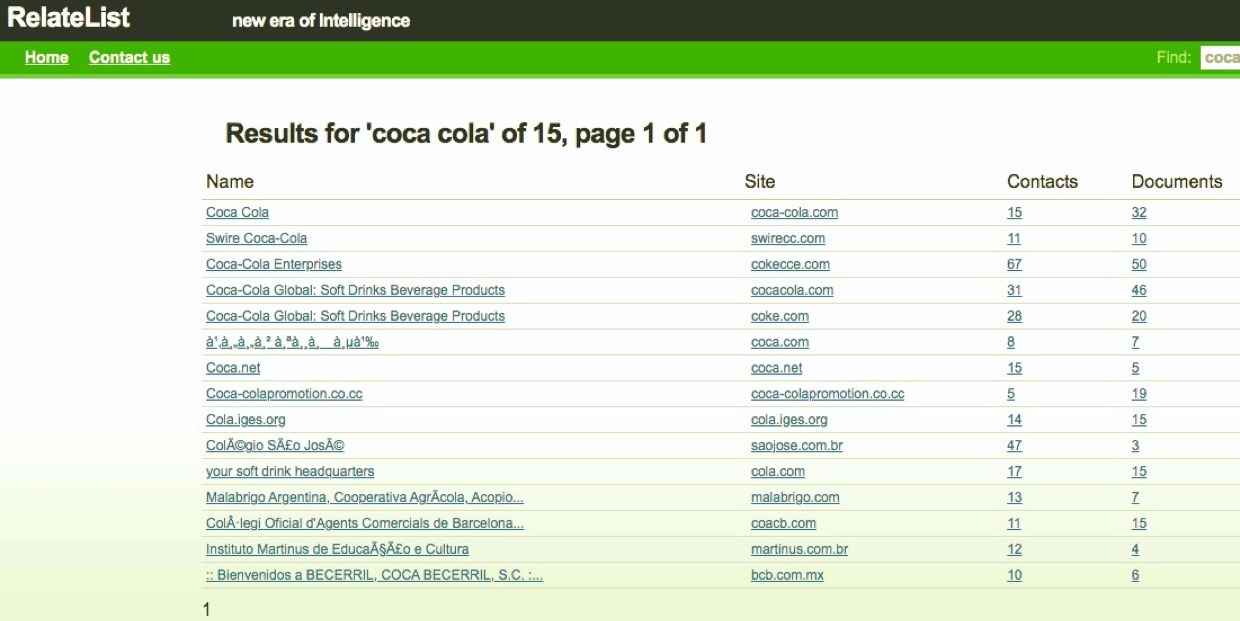Image resolution: width=1240 pixels, height=621 pixels.
Task: Visit the saojose.com.br site link
Action: pos(797,446)
